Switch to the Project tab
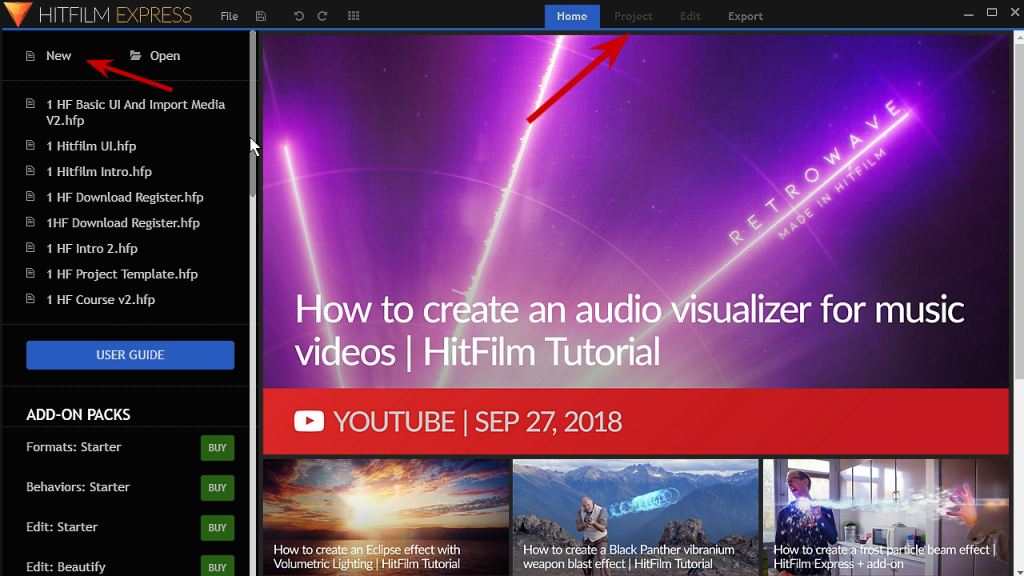 (x=633, y=16)
